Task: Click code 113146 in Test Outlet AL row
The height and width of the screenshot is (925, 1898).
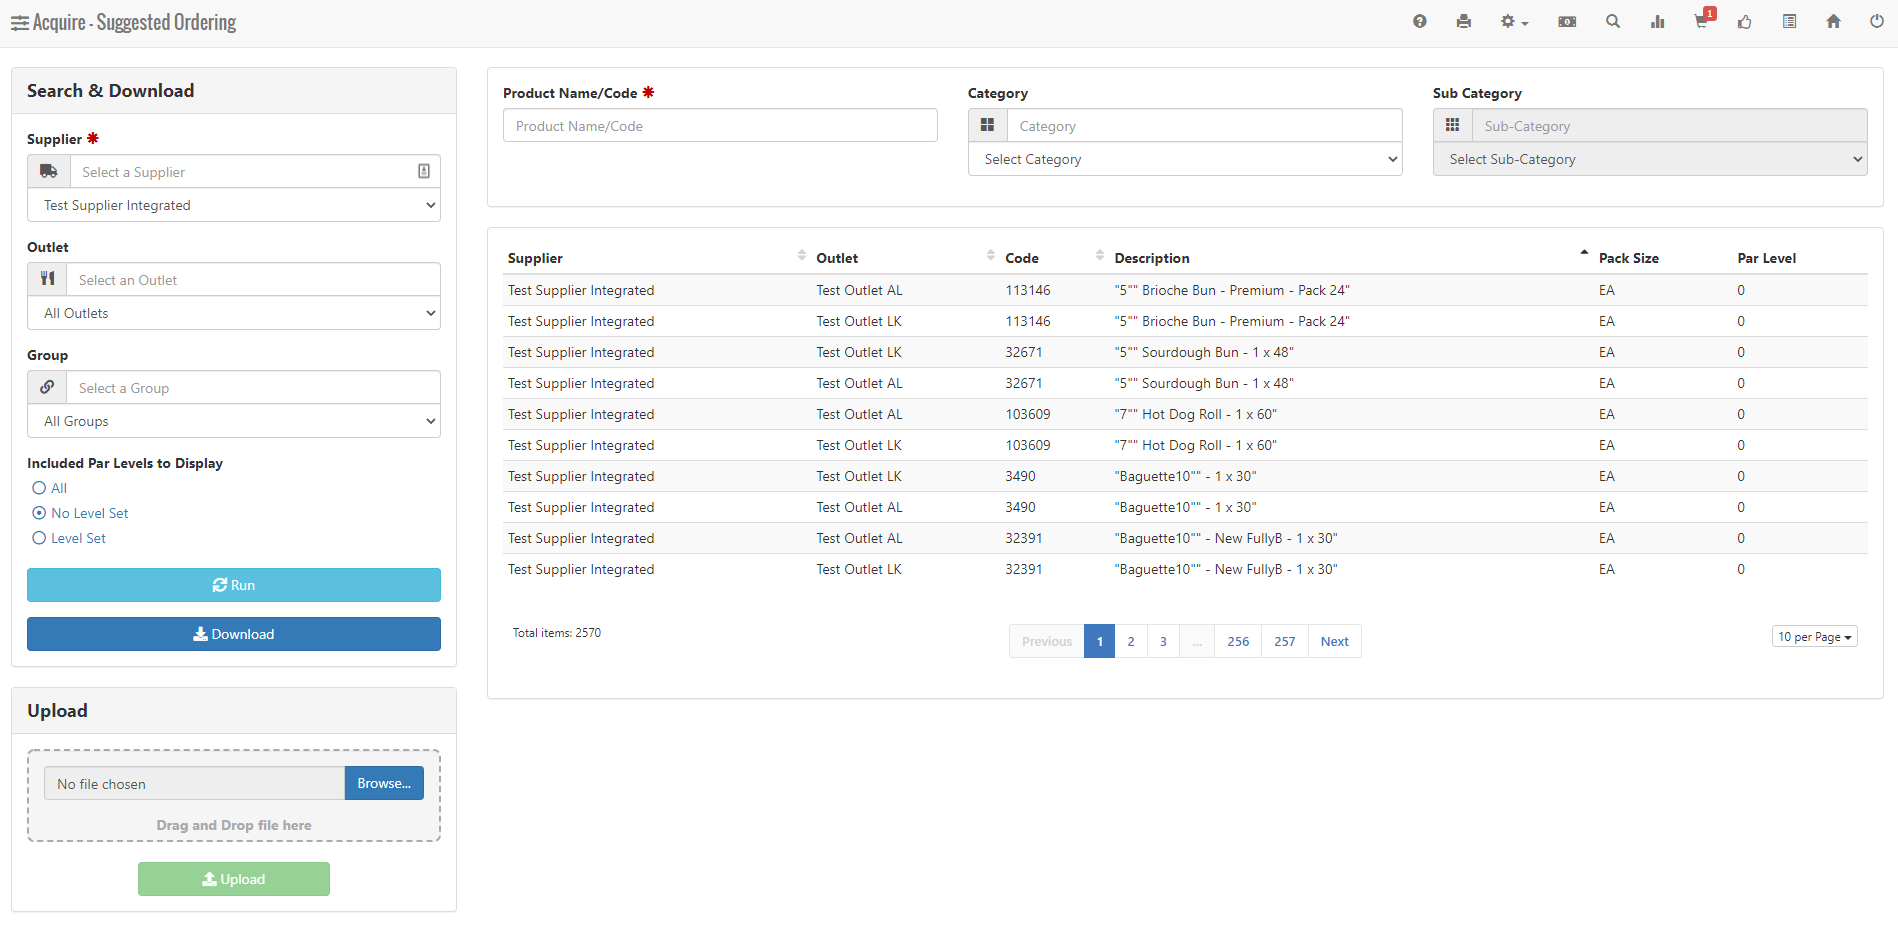Action: pyautogui.click(x=1028, y=290)
